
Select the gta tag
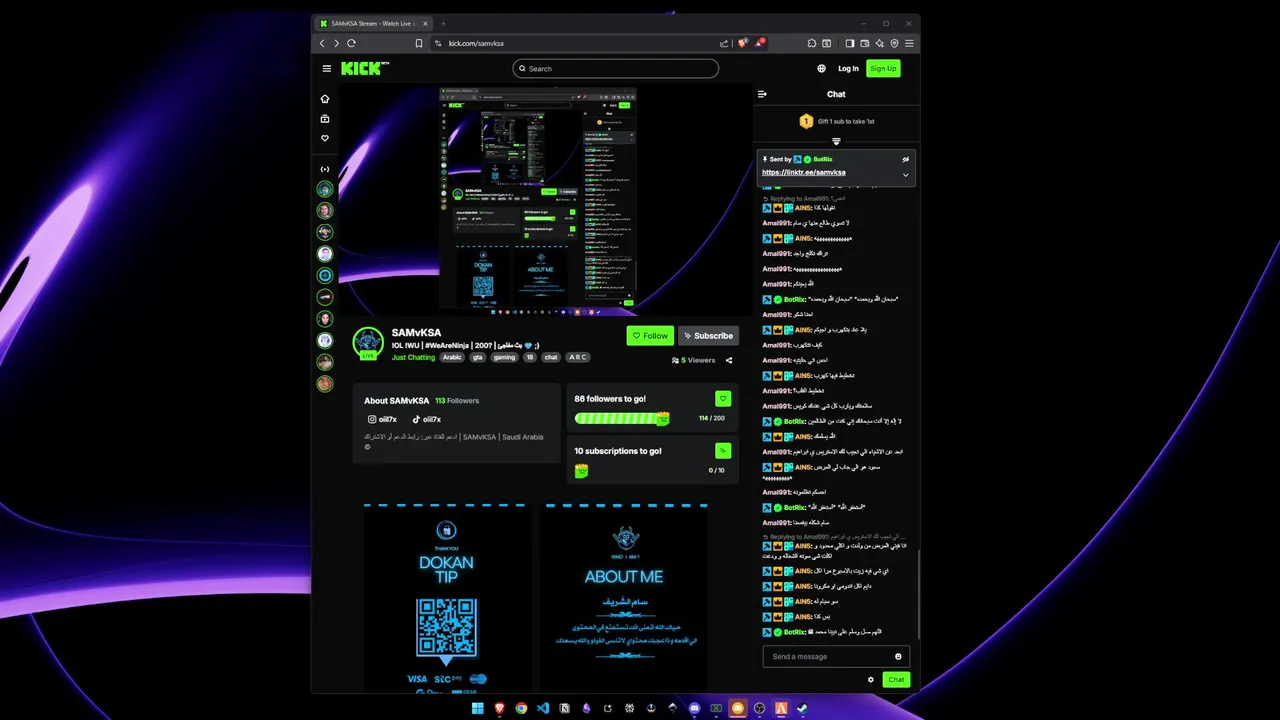[x=478, y=357]
